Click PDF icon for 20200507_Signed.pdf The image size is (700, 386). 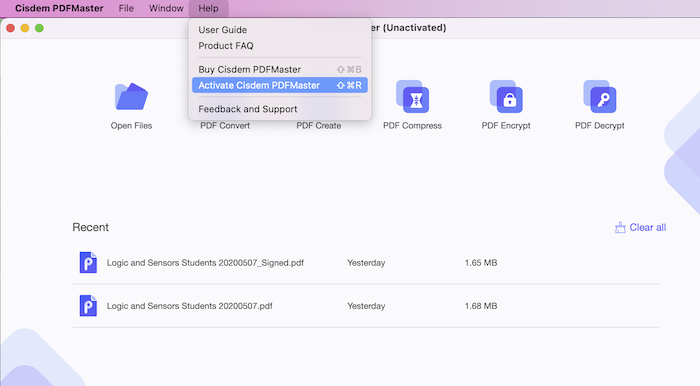coord(88,262)
